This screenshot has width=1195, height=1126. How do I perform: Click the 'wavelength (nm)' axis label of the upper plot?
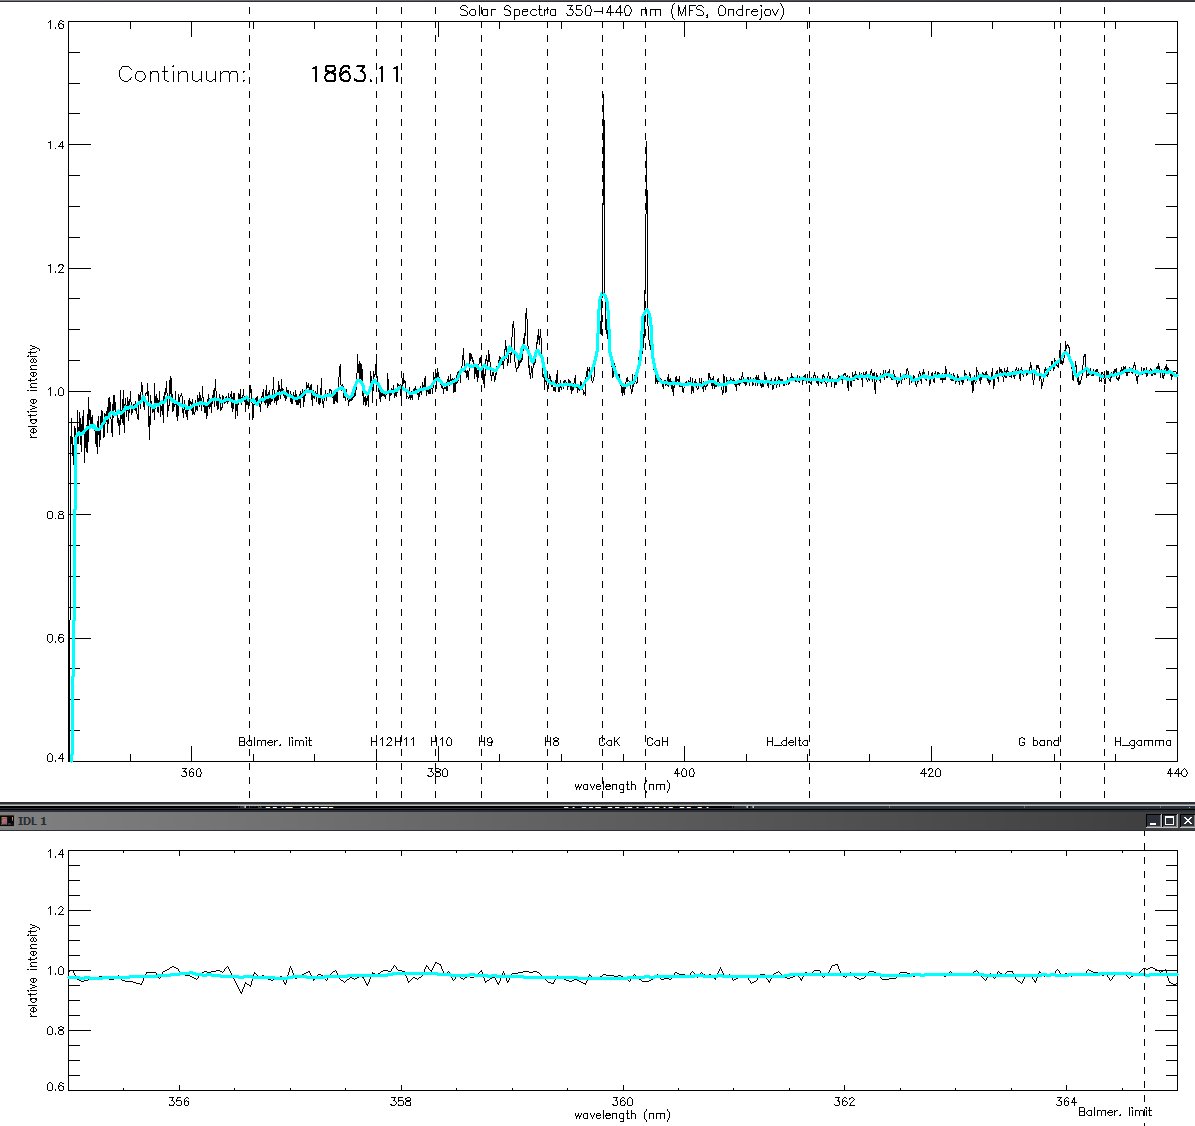point(622,786)
